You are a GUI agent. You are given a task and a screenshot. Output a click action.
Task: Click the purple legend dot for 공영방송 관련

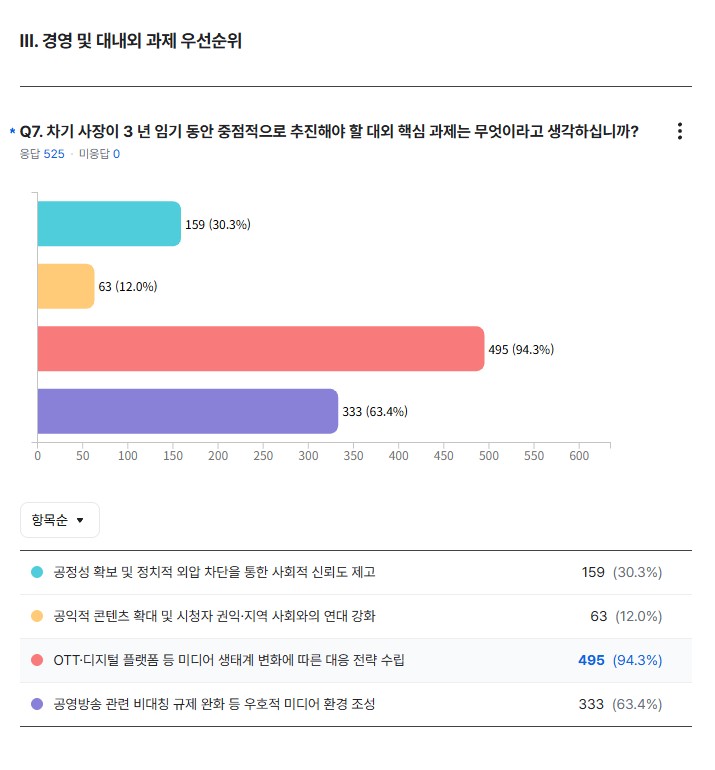point(37,704)
